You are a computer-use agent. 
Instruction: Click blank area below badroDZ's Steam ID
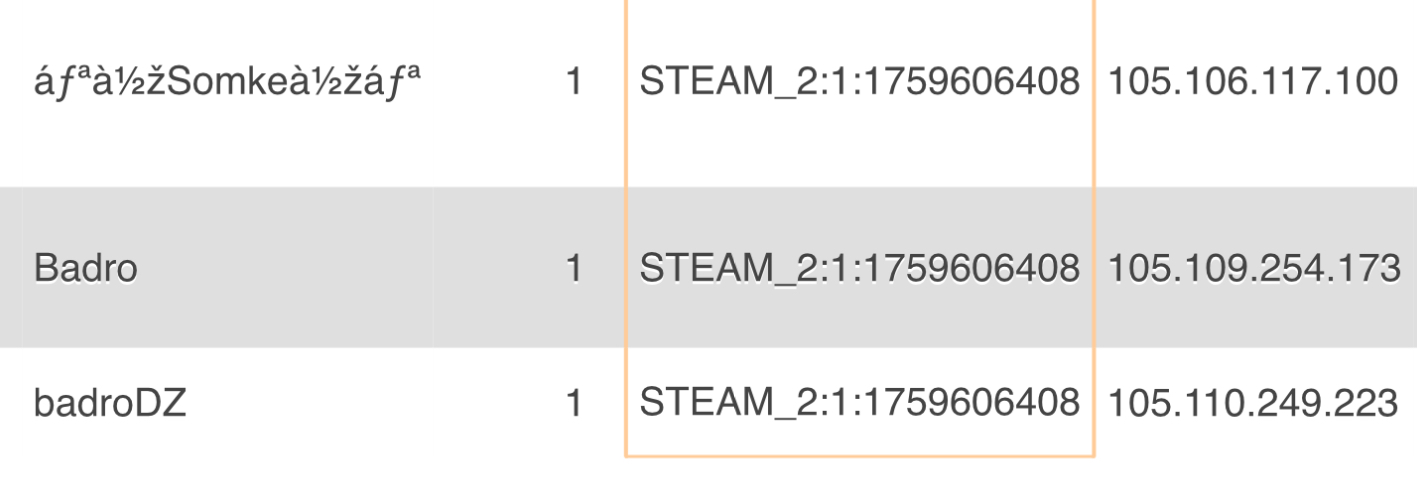point(859,440)
